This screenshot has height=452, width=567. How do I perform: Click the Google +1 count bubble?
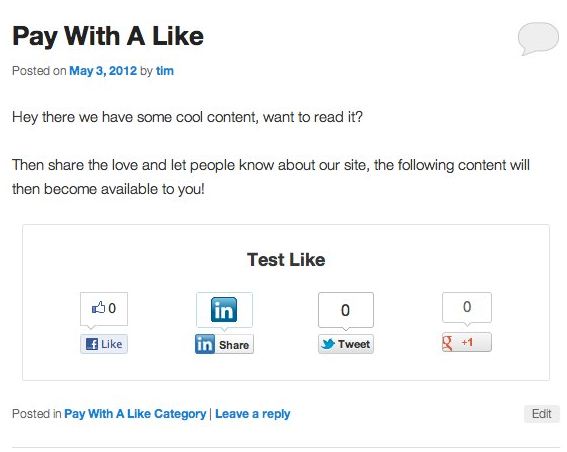point(466,307)
